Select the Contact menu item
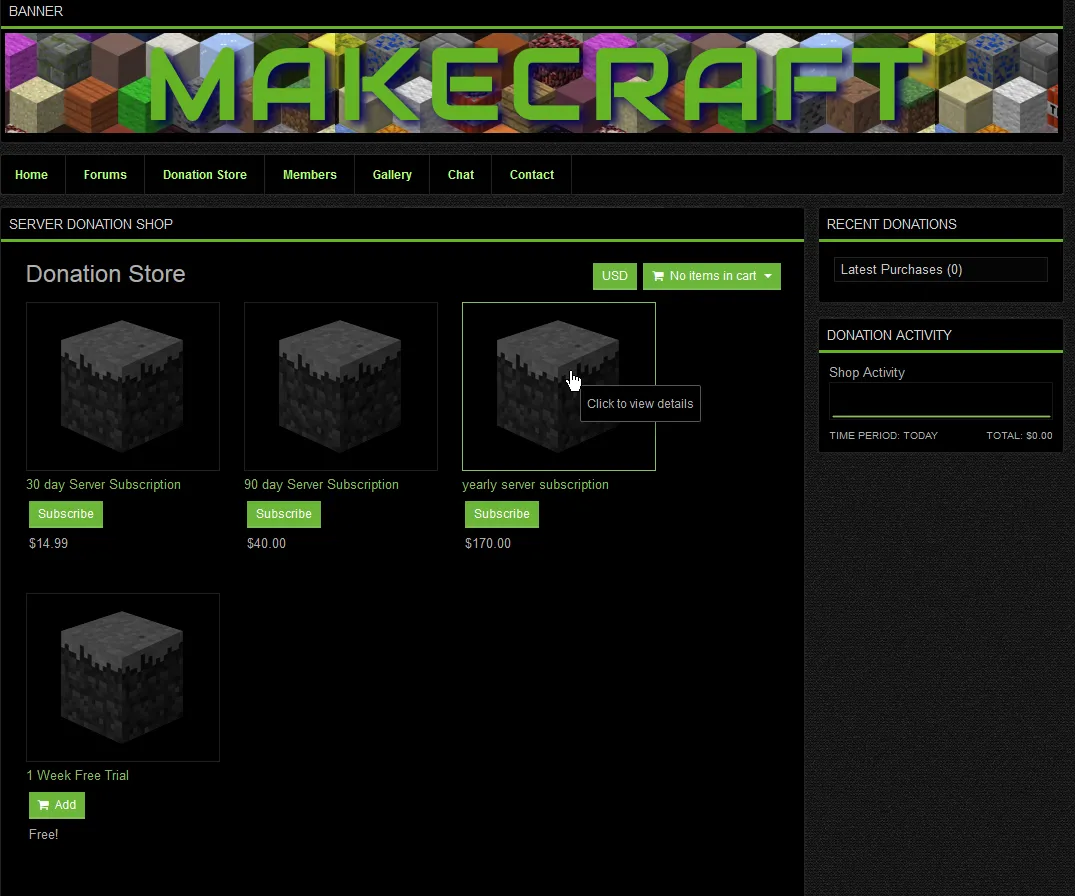The height and width of the screenshot is (896, 1075). click(x=531, y=174)
